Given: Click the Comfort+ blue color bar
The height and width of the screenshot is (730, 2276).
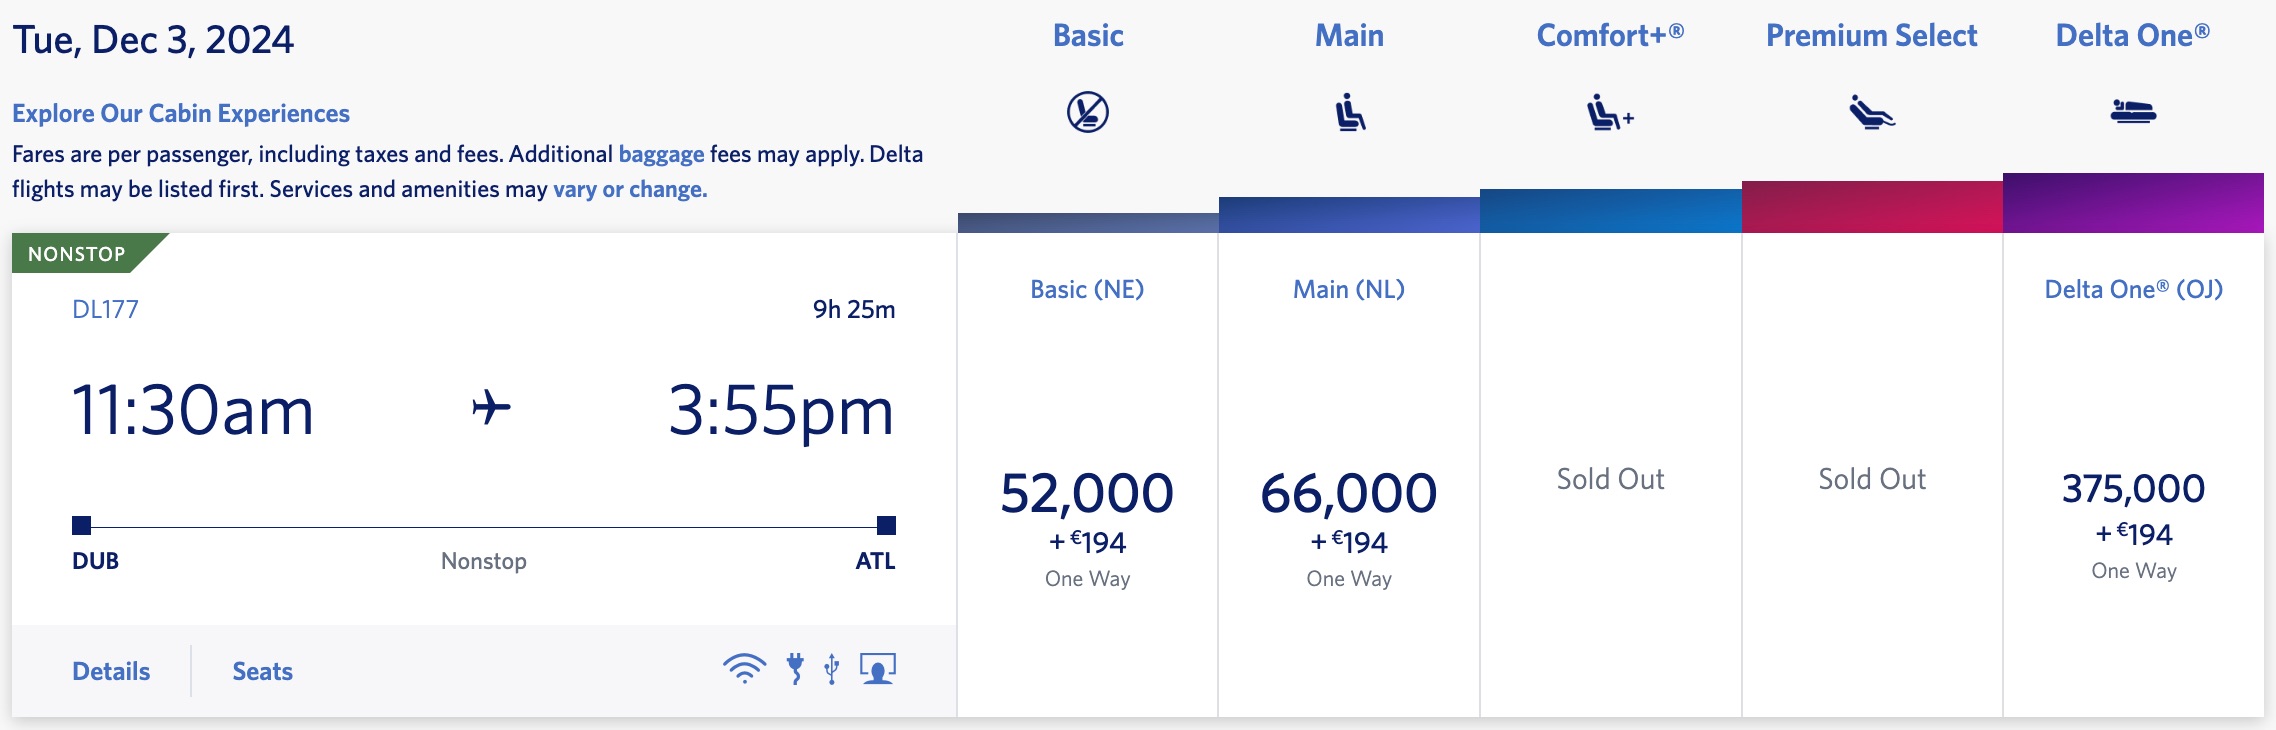Looking at the screenshot, I should point(1611,211).
